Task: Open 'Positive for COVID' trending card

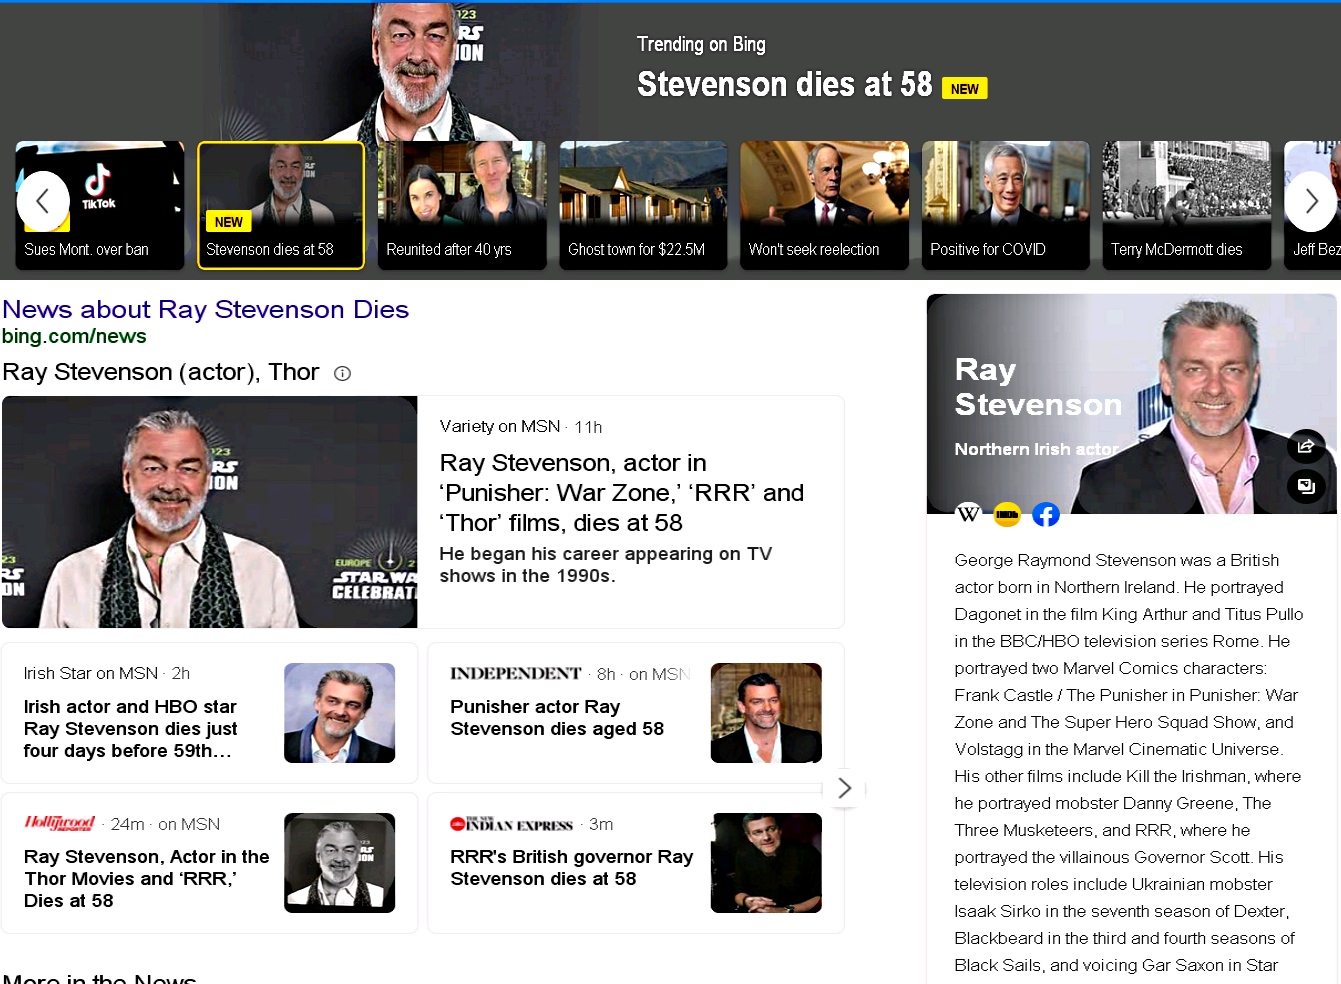Action: click(x=1006, y=205)
